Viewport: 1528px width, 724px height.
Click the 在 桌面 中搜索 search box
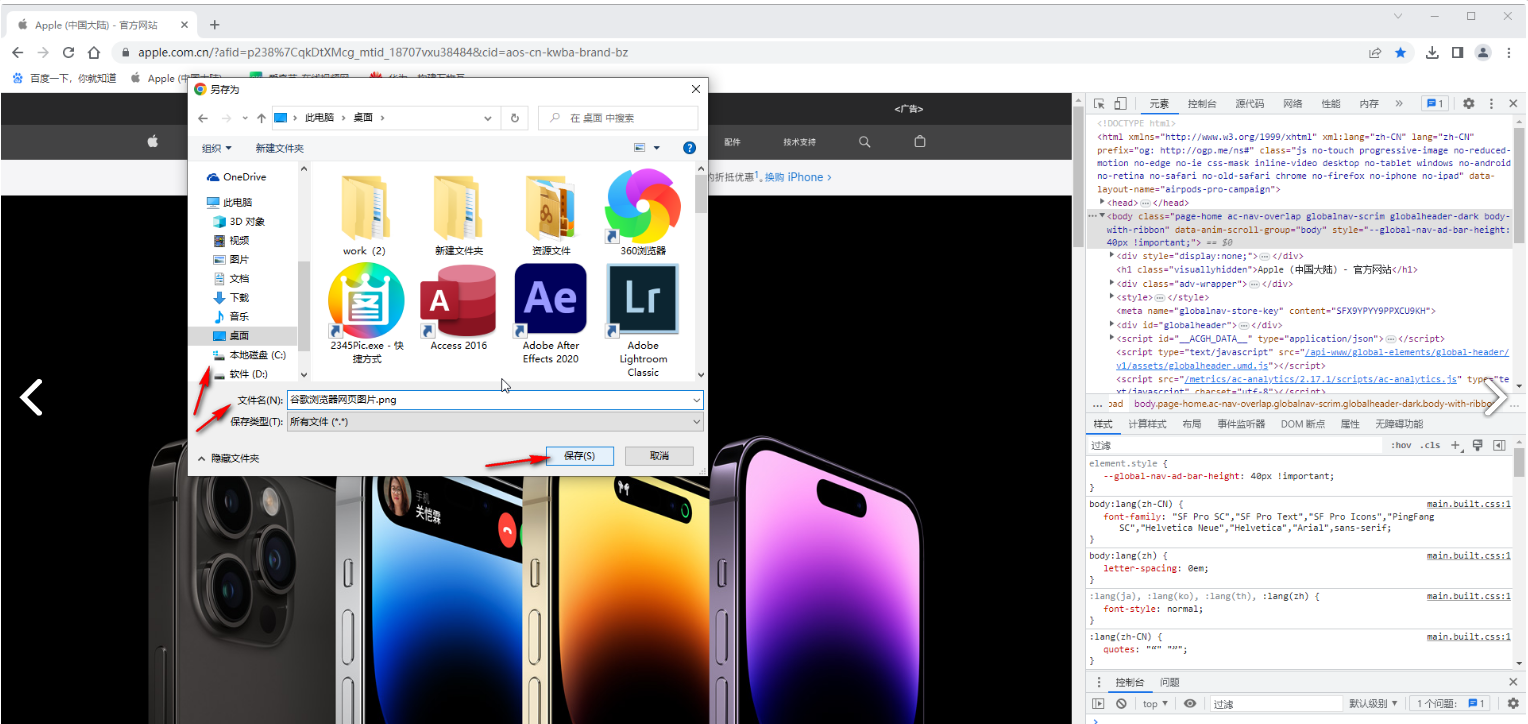pos(618,118)
